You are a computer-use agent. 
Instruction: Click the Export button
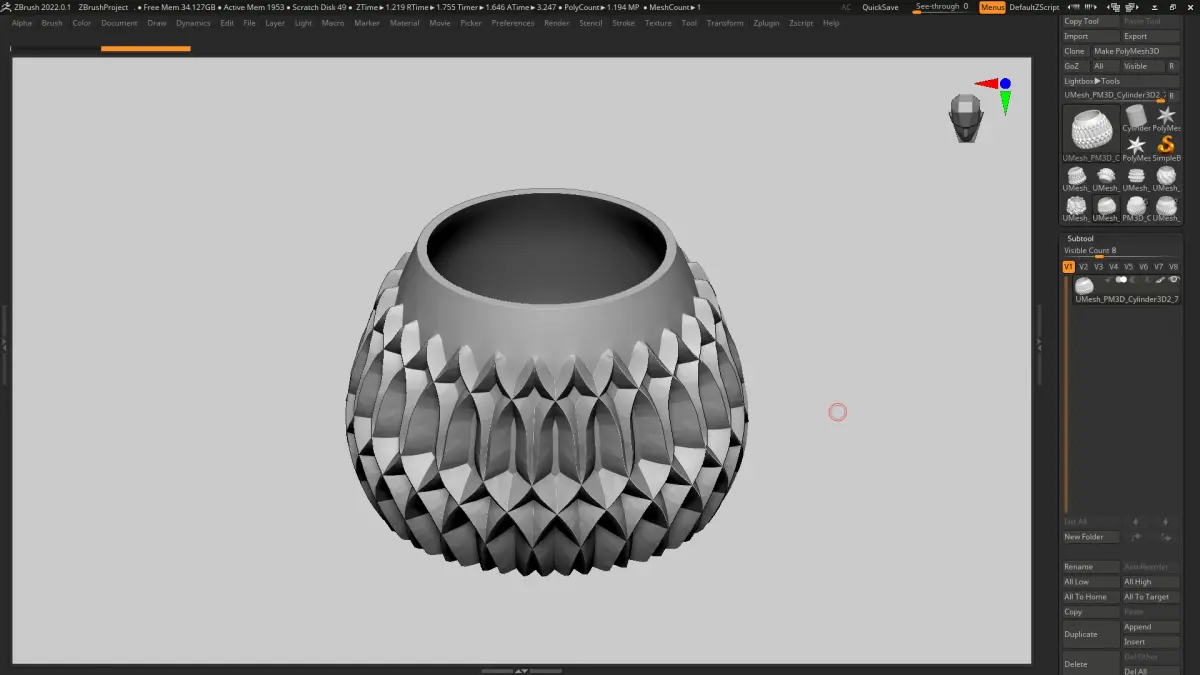pos(1151,36)
